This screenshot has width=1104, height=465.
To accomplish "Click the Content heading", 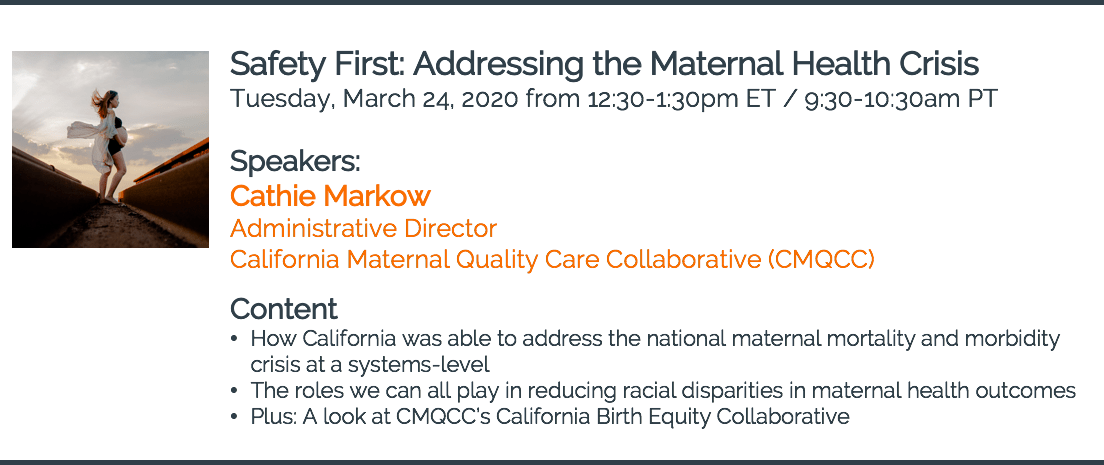I will [x=284, y=309].
